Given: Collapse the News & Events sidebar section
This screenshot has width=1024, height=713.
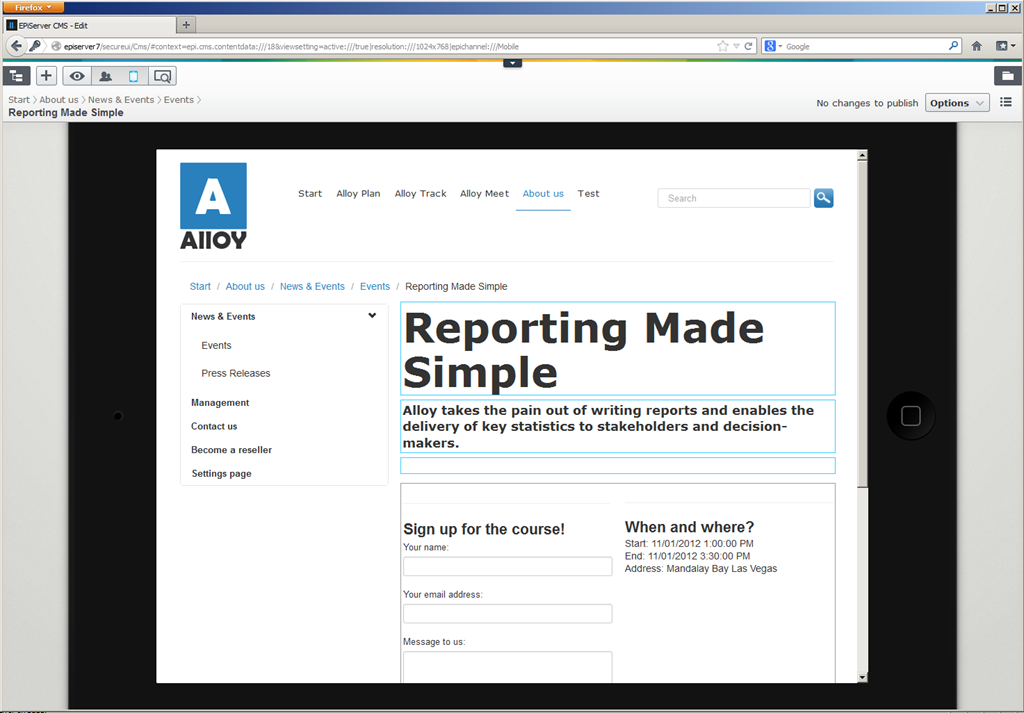Looking at the screenshot, I should coord(372,316).
